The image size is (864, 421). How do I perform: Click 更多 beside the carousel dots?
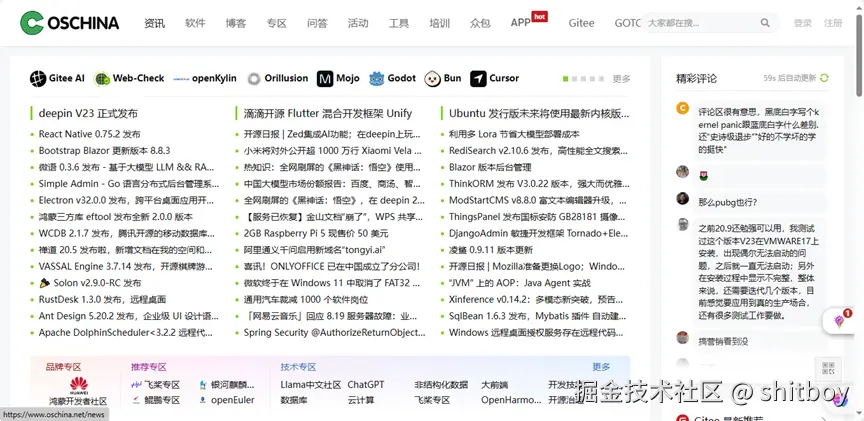pyautogui.click(x=622, y=79)
